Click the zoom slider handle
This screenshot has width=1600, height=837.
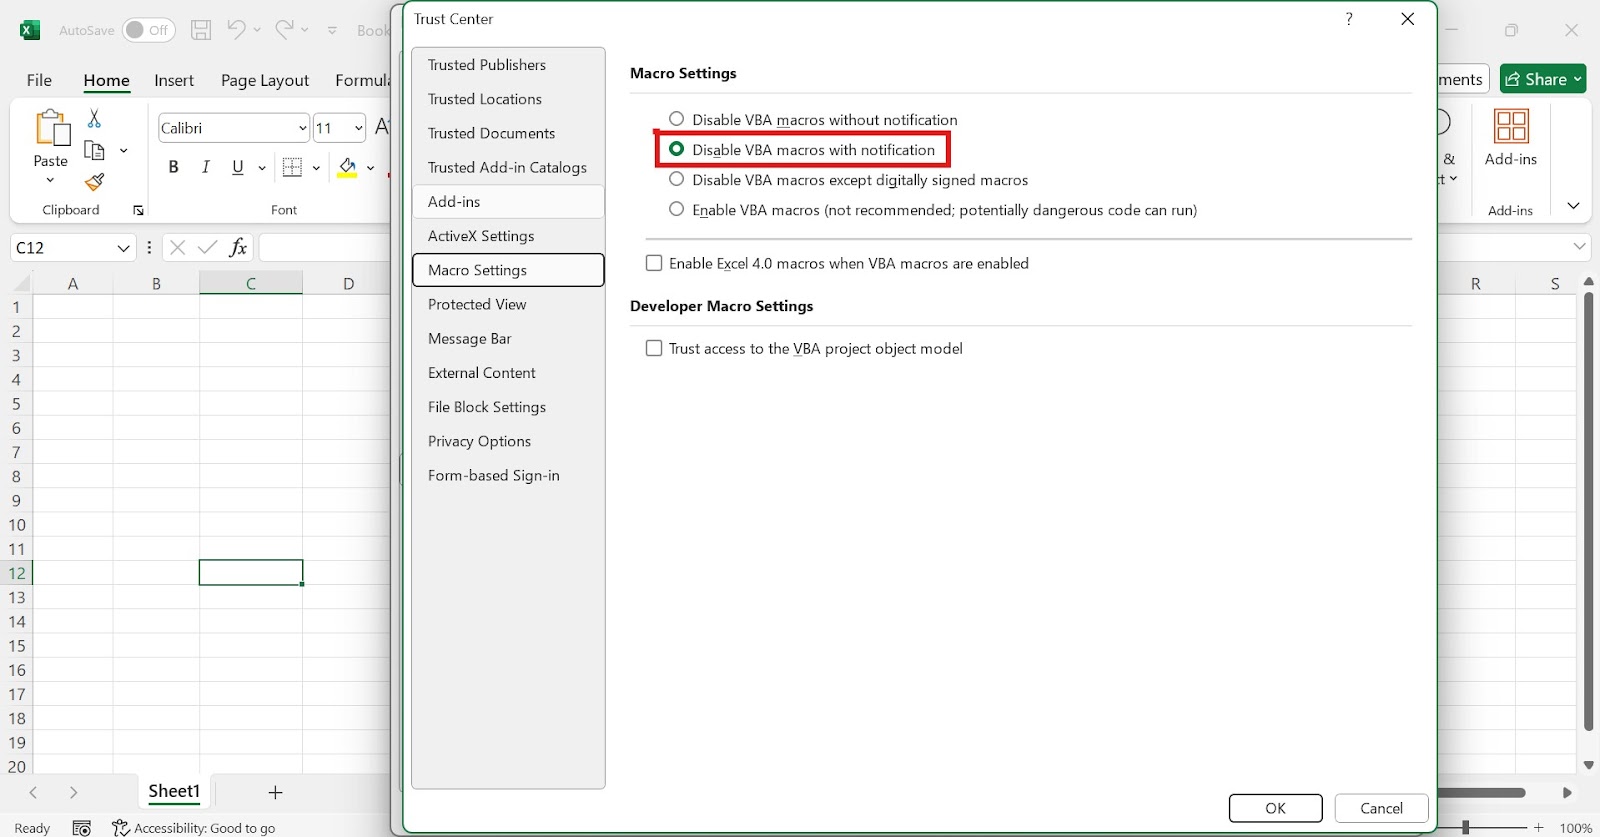pyautogui.click(x=1465, y=827)
